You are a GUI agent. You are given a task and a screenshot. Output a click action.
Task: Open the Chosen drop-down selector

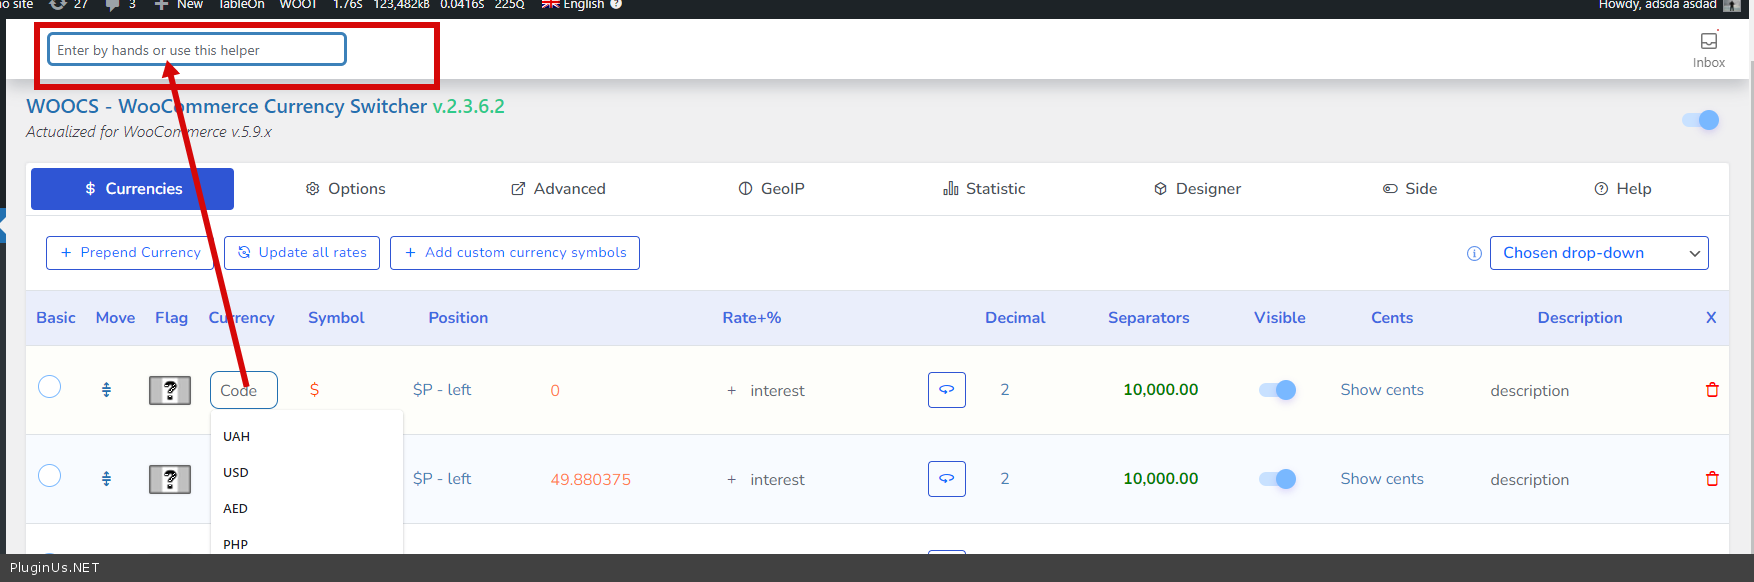[1598, 253]
